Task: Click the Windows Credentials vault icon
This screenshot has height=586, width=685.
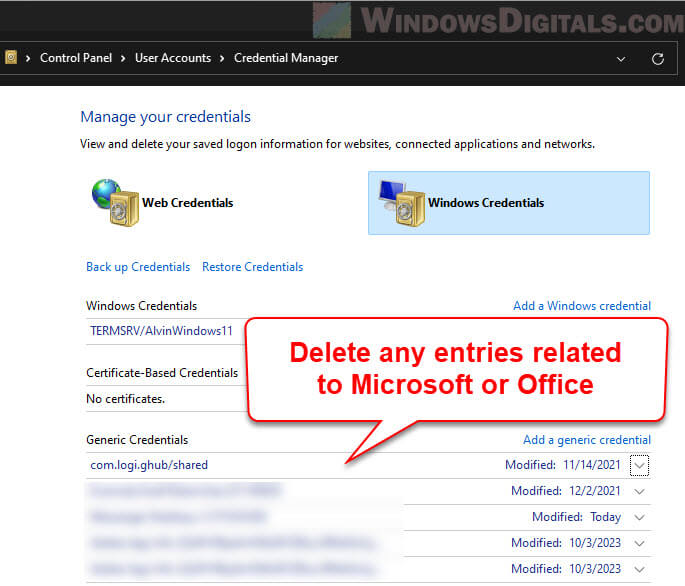Action: coord(402,203)
